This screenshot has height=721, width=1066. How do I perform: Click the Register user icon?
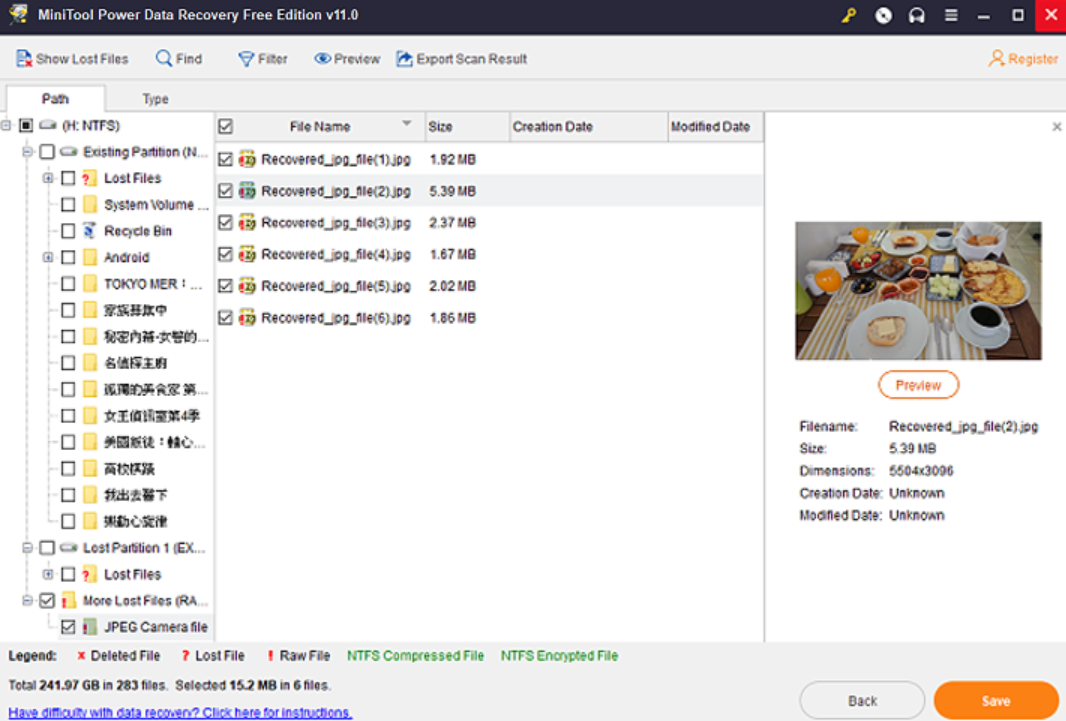[996, 58]
